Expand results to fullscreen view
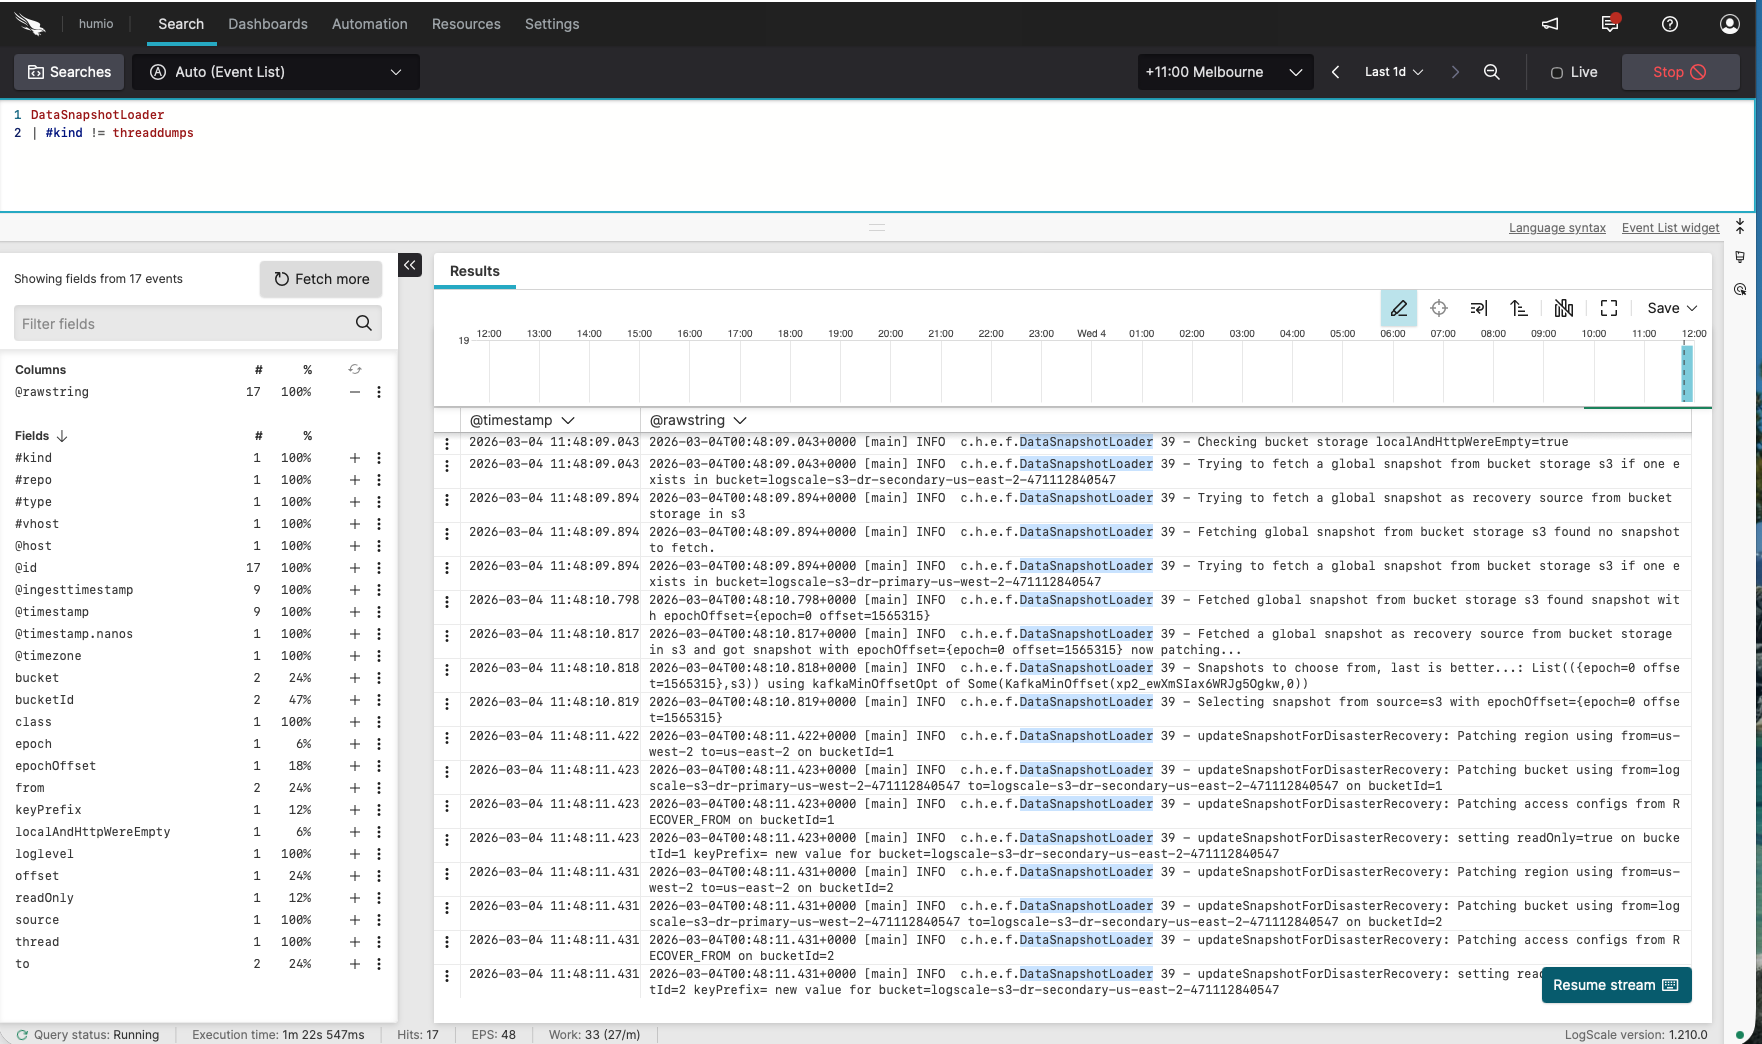This screenshot has width=1762, height=1044. pos(1608,308)
